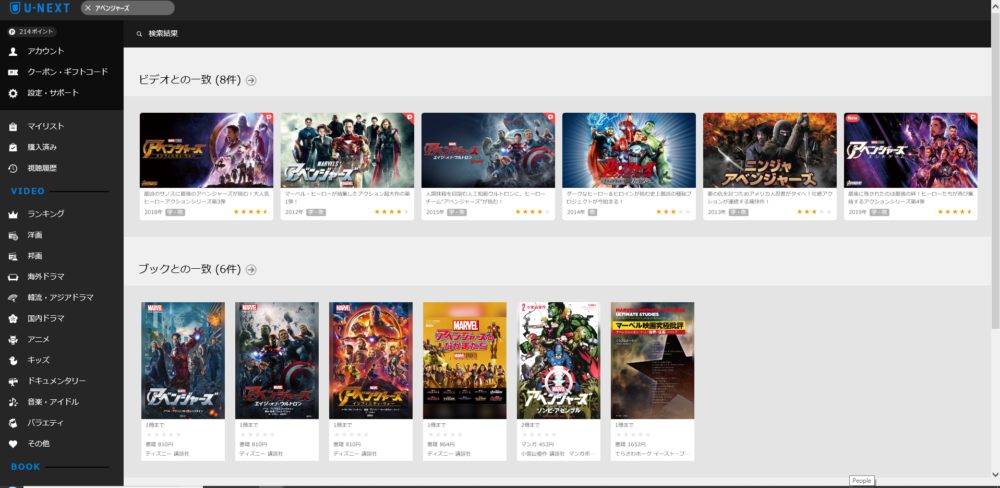
Task: Click the アベンジャーズ search field
Action: (x=128, y=8)
